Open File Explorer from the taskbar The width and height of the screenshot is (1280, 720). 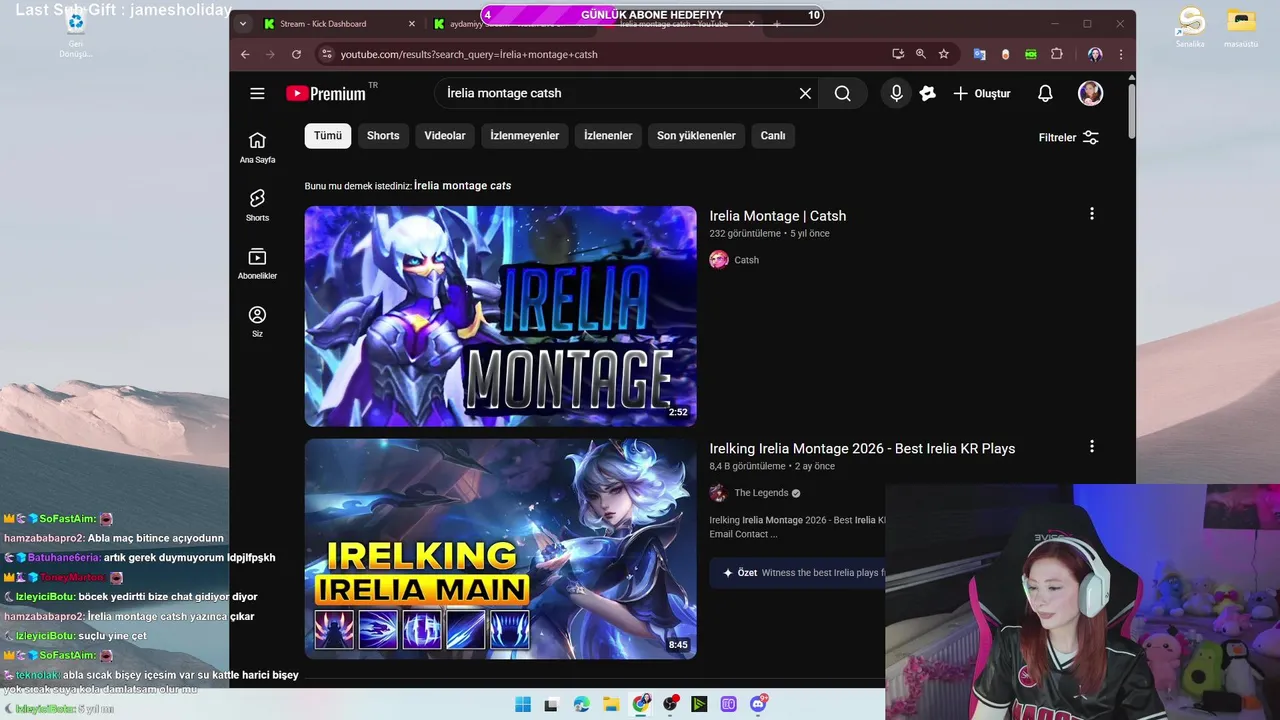(611, 704)
